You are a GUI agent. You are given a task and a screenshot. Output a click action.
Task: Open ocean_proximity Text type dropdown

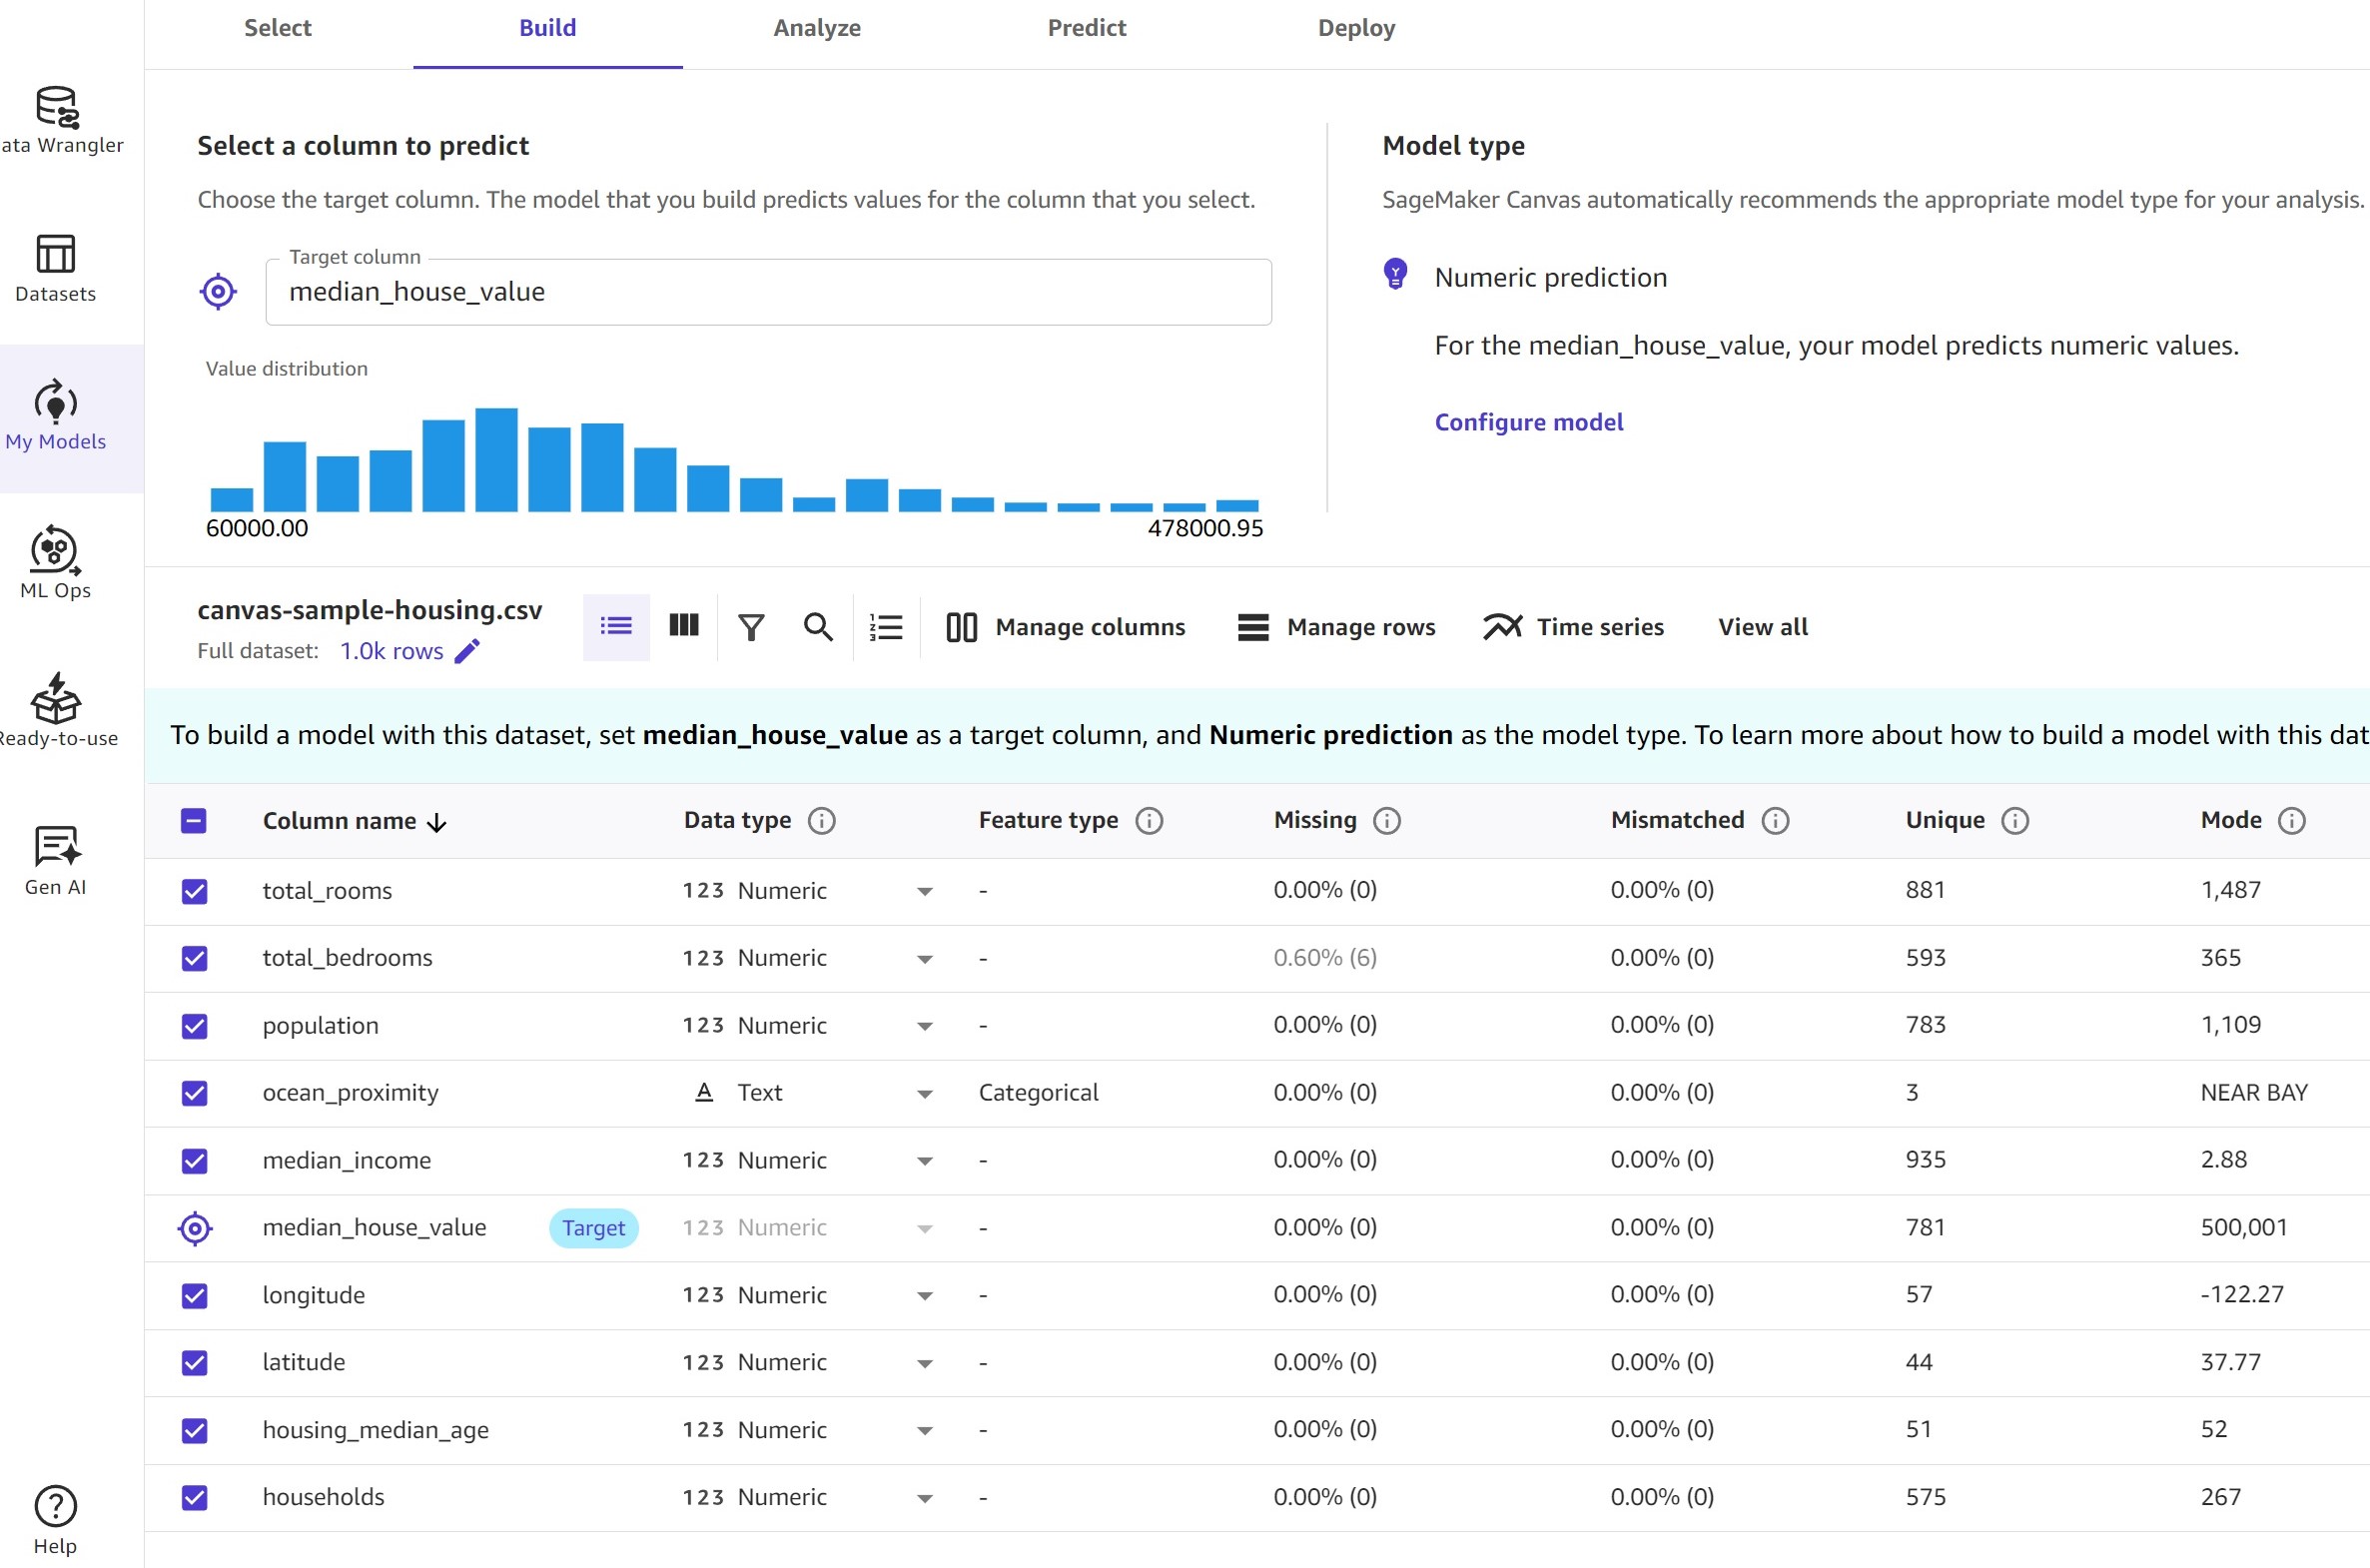tap(925, 1094)
